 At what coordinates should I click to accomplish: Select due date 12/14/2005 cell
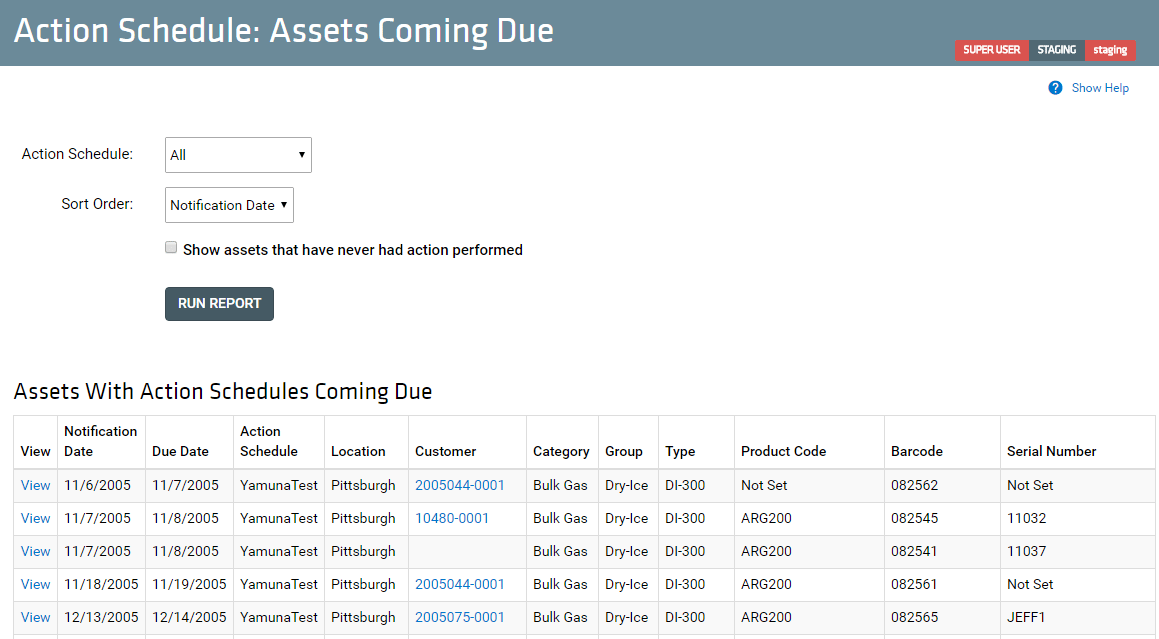click(189, 617)
